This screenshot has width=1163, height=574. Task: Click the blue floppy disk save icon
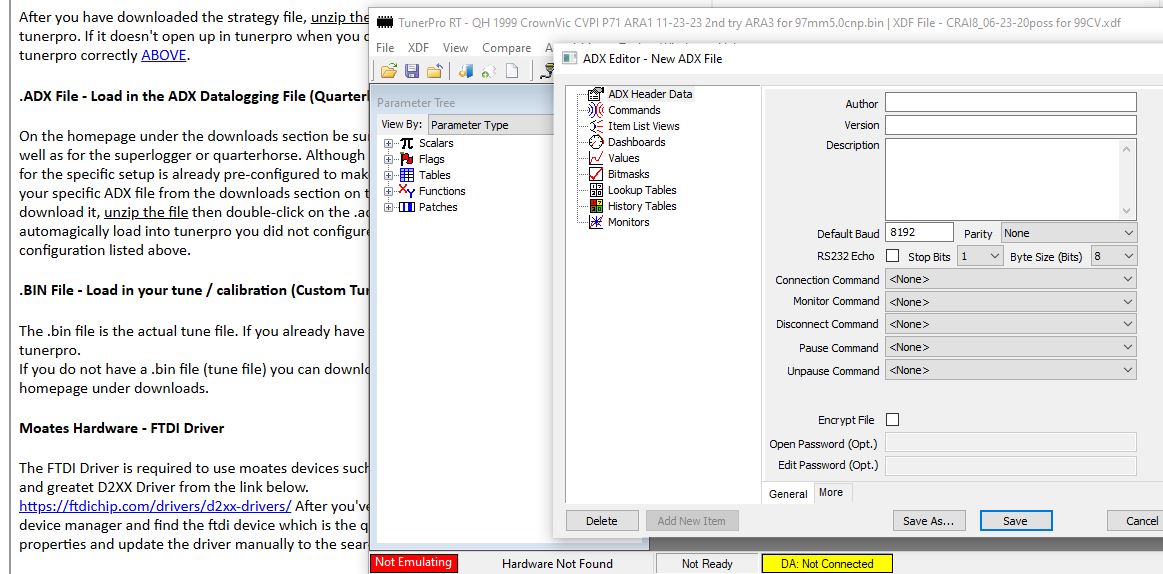point(412,71)
